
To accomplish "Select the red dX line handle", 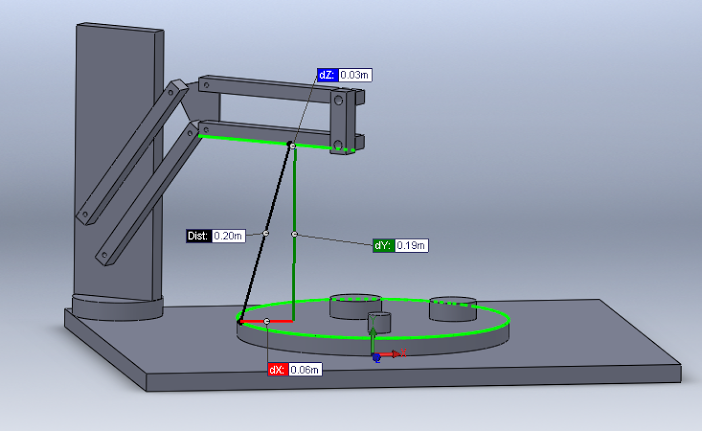I will click(267, 321).
